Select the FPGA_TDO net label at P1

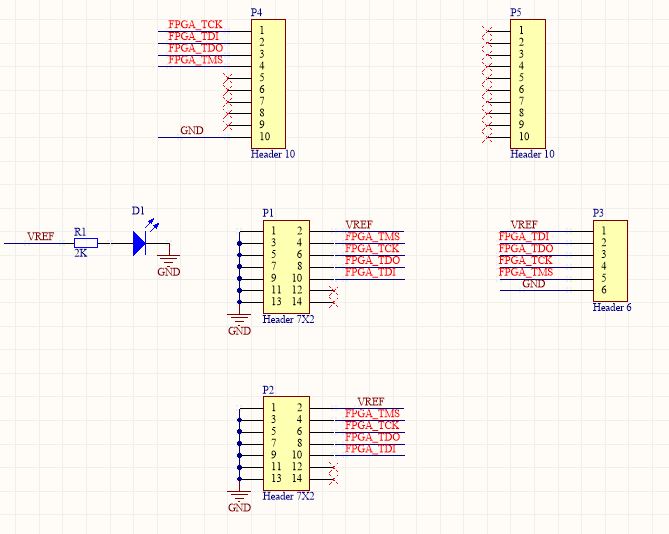tap(372, 260)
